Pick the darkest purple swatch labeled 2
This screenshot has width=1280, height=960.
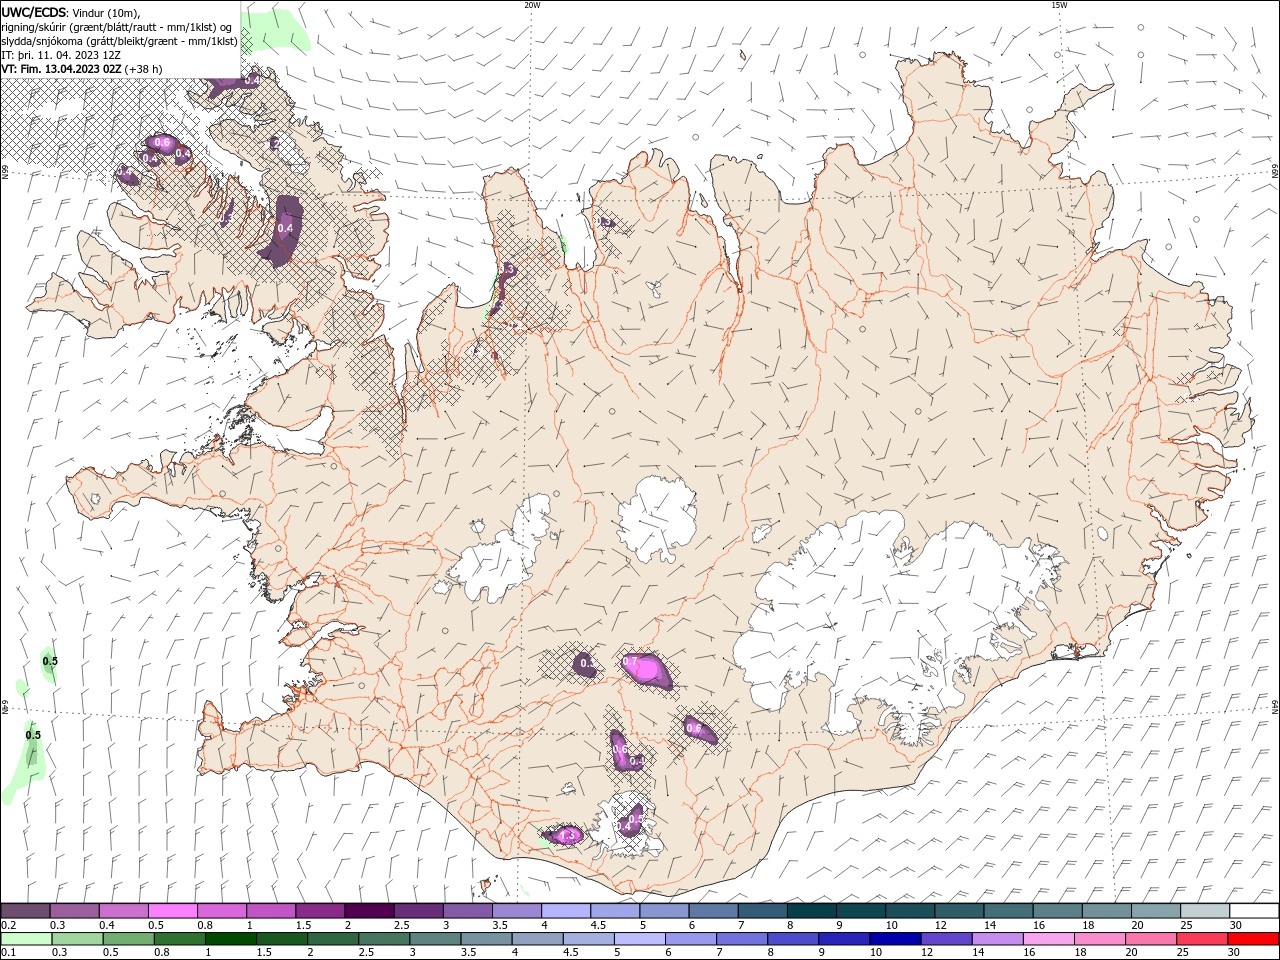pos(368,911)
